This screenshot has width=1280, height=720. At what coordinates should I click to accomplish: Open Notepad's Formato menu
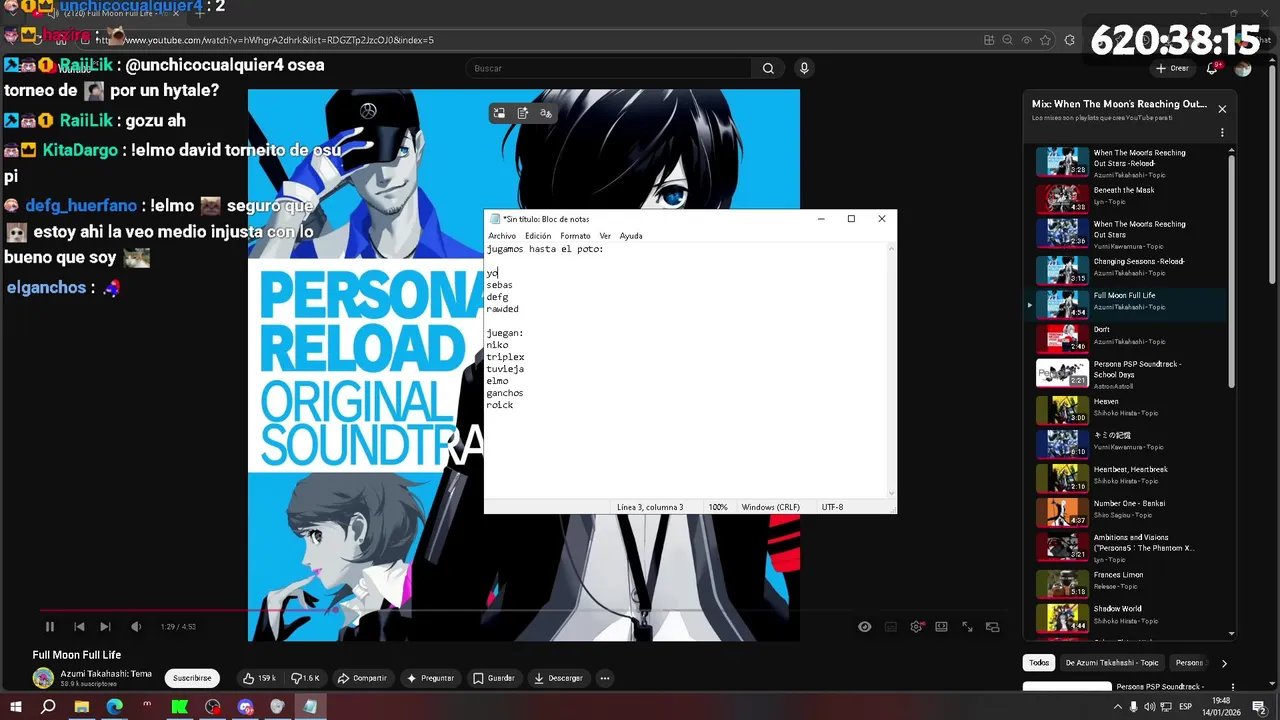pos(575,236)
